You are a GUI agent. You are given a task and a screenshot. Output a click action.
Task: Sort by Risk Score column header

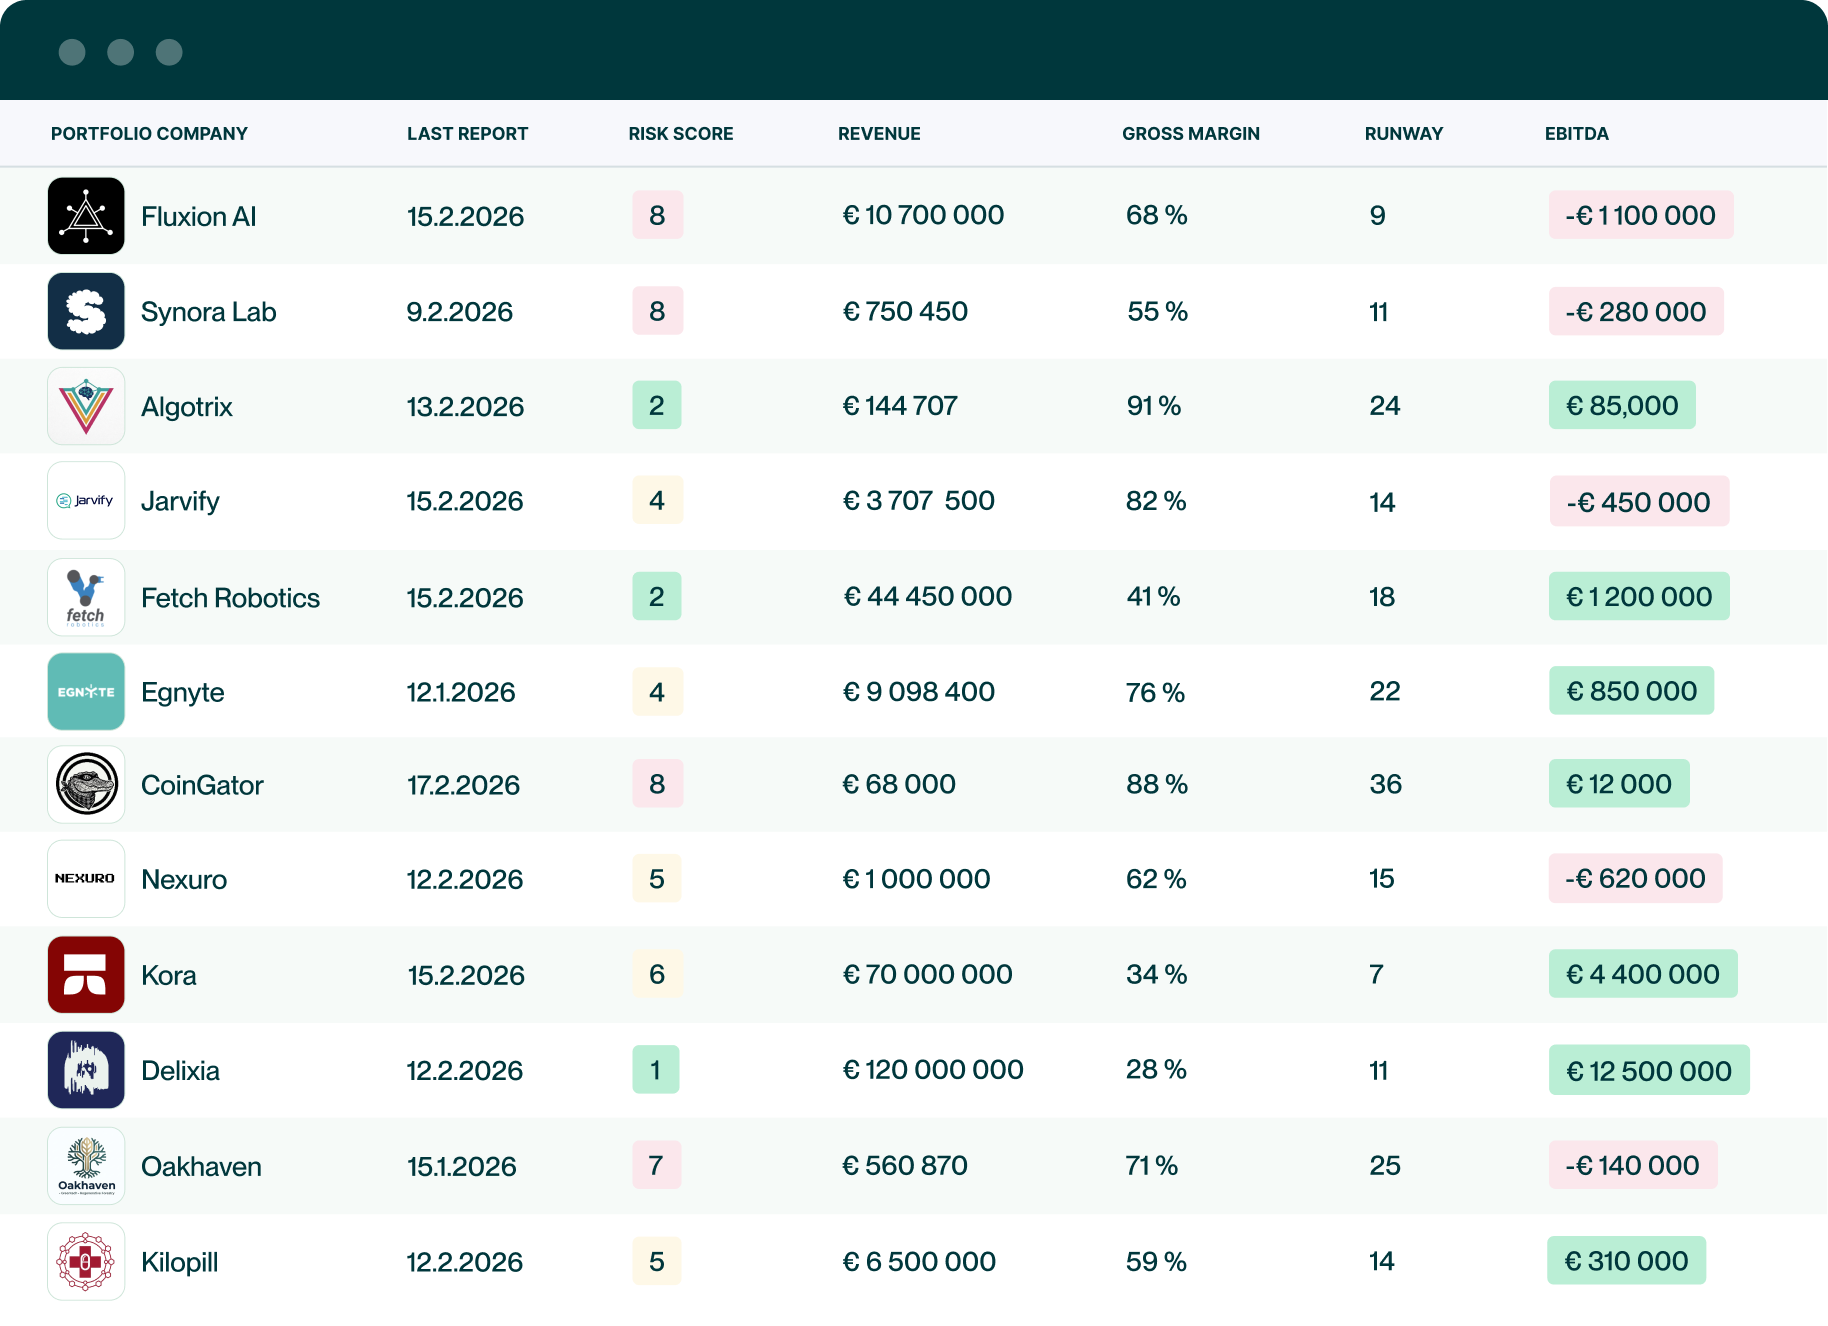681,134
